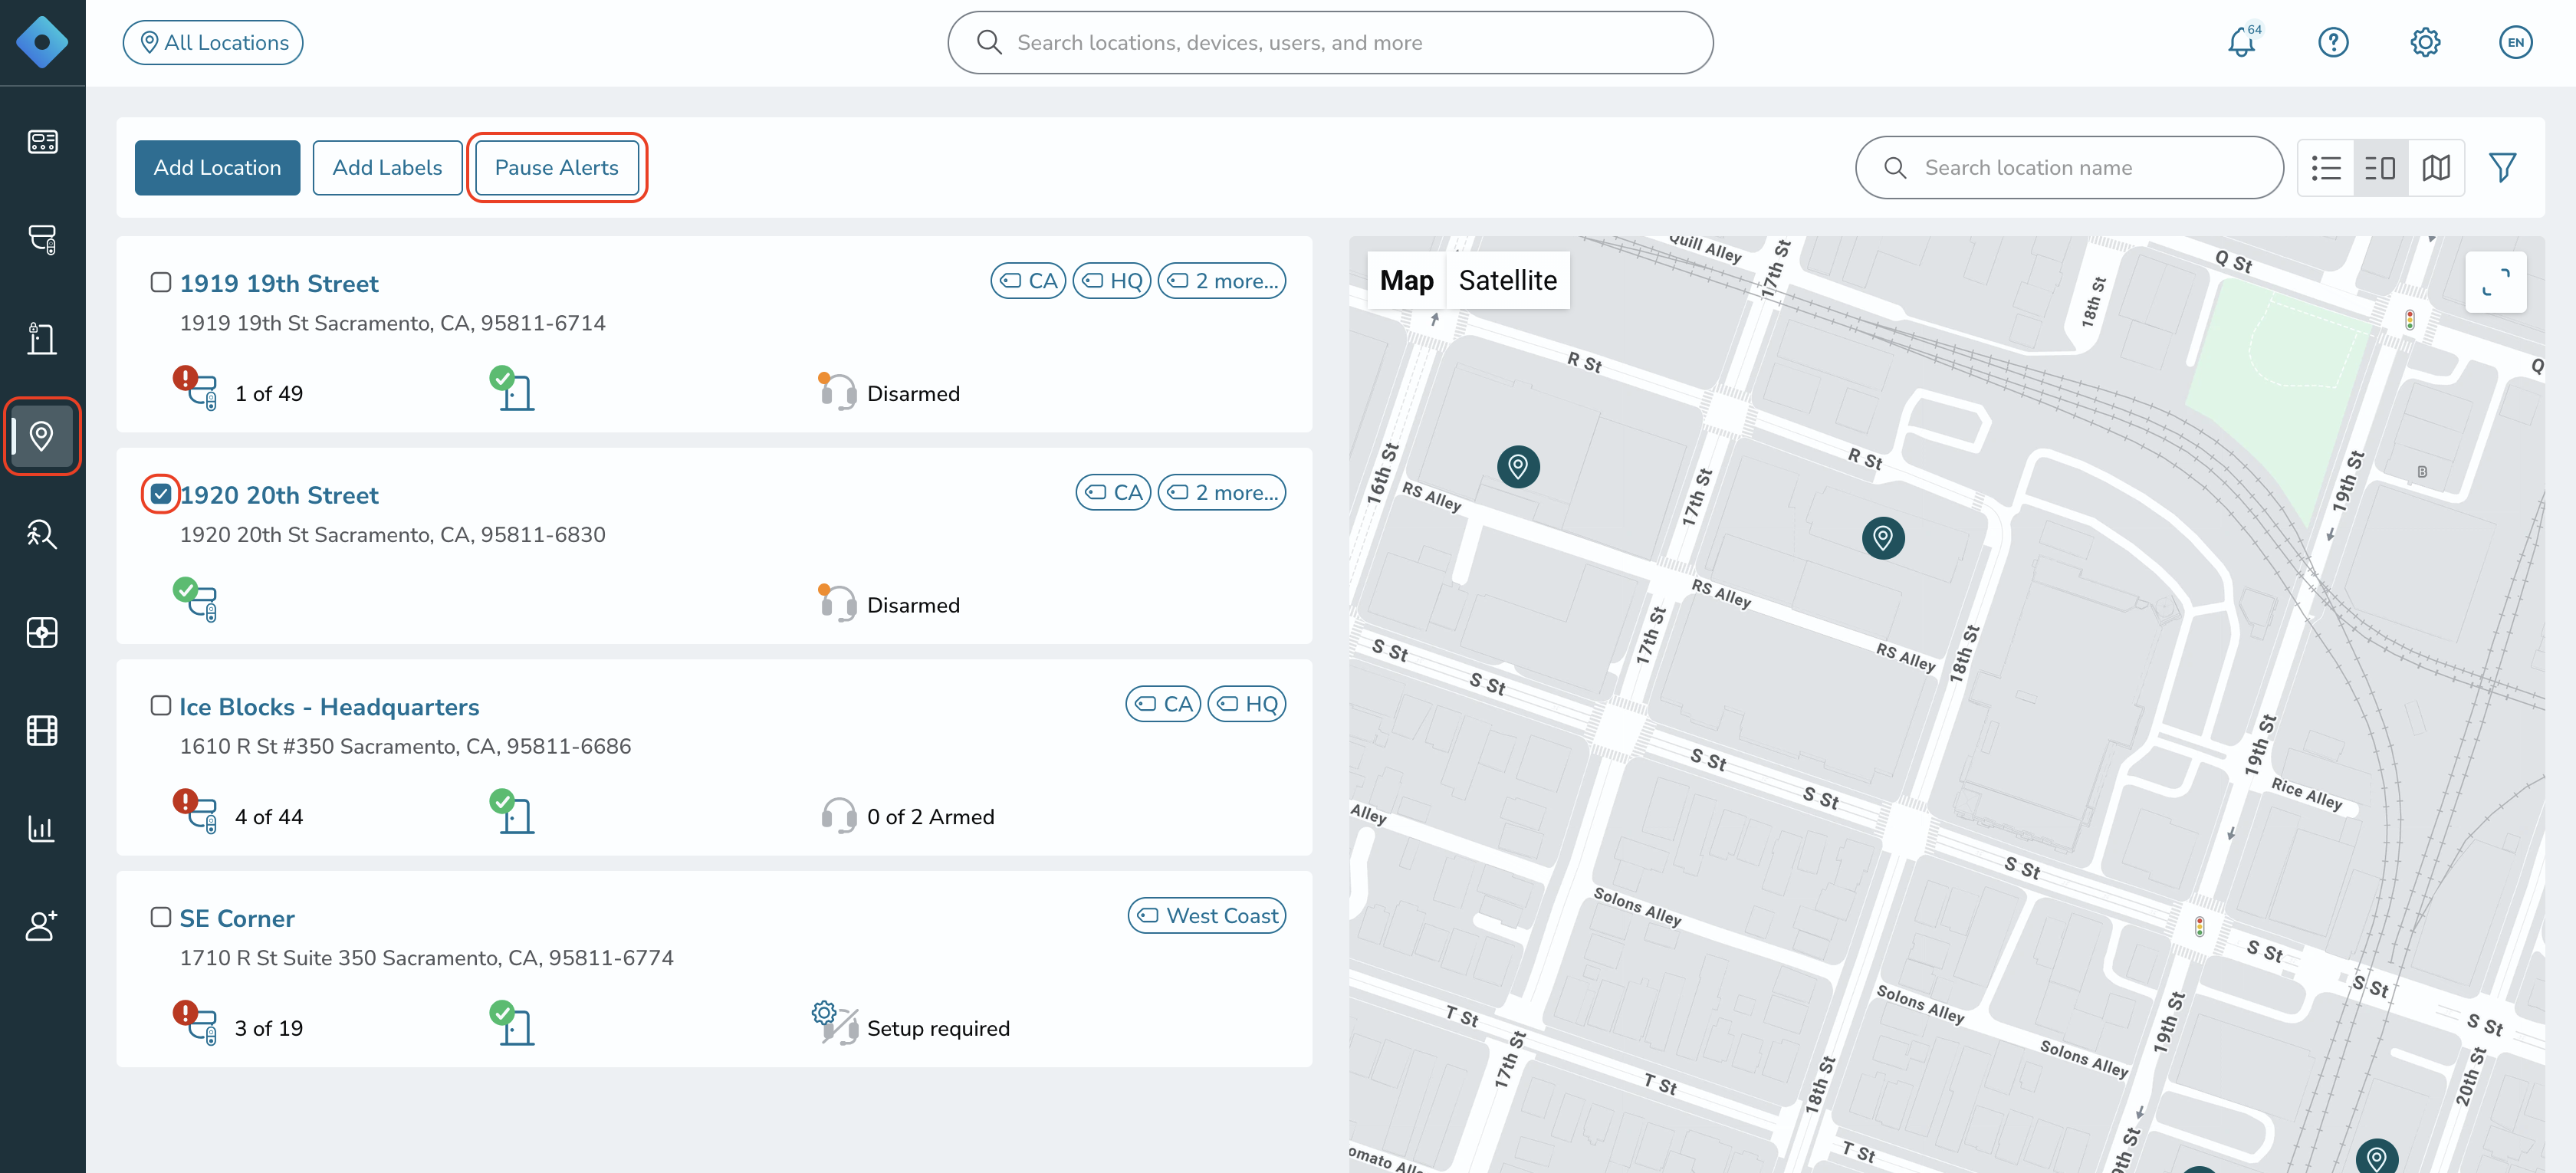Screen dimensions: 2576x1173
Task: Open the SE Corner location link
Action: click(x=237, y=919)
